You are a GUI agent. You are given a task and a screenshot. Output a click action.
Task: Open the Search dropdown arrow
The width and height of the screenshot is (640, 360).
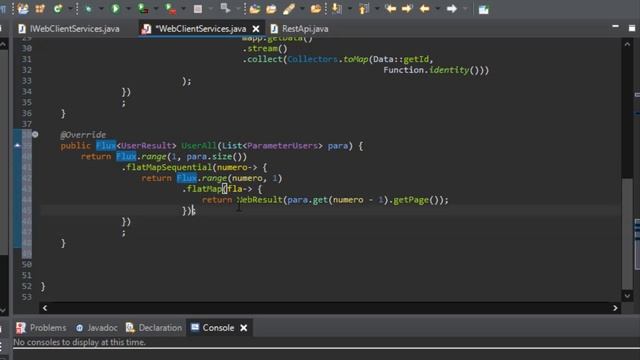coord(302,9)
